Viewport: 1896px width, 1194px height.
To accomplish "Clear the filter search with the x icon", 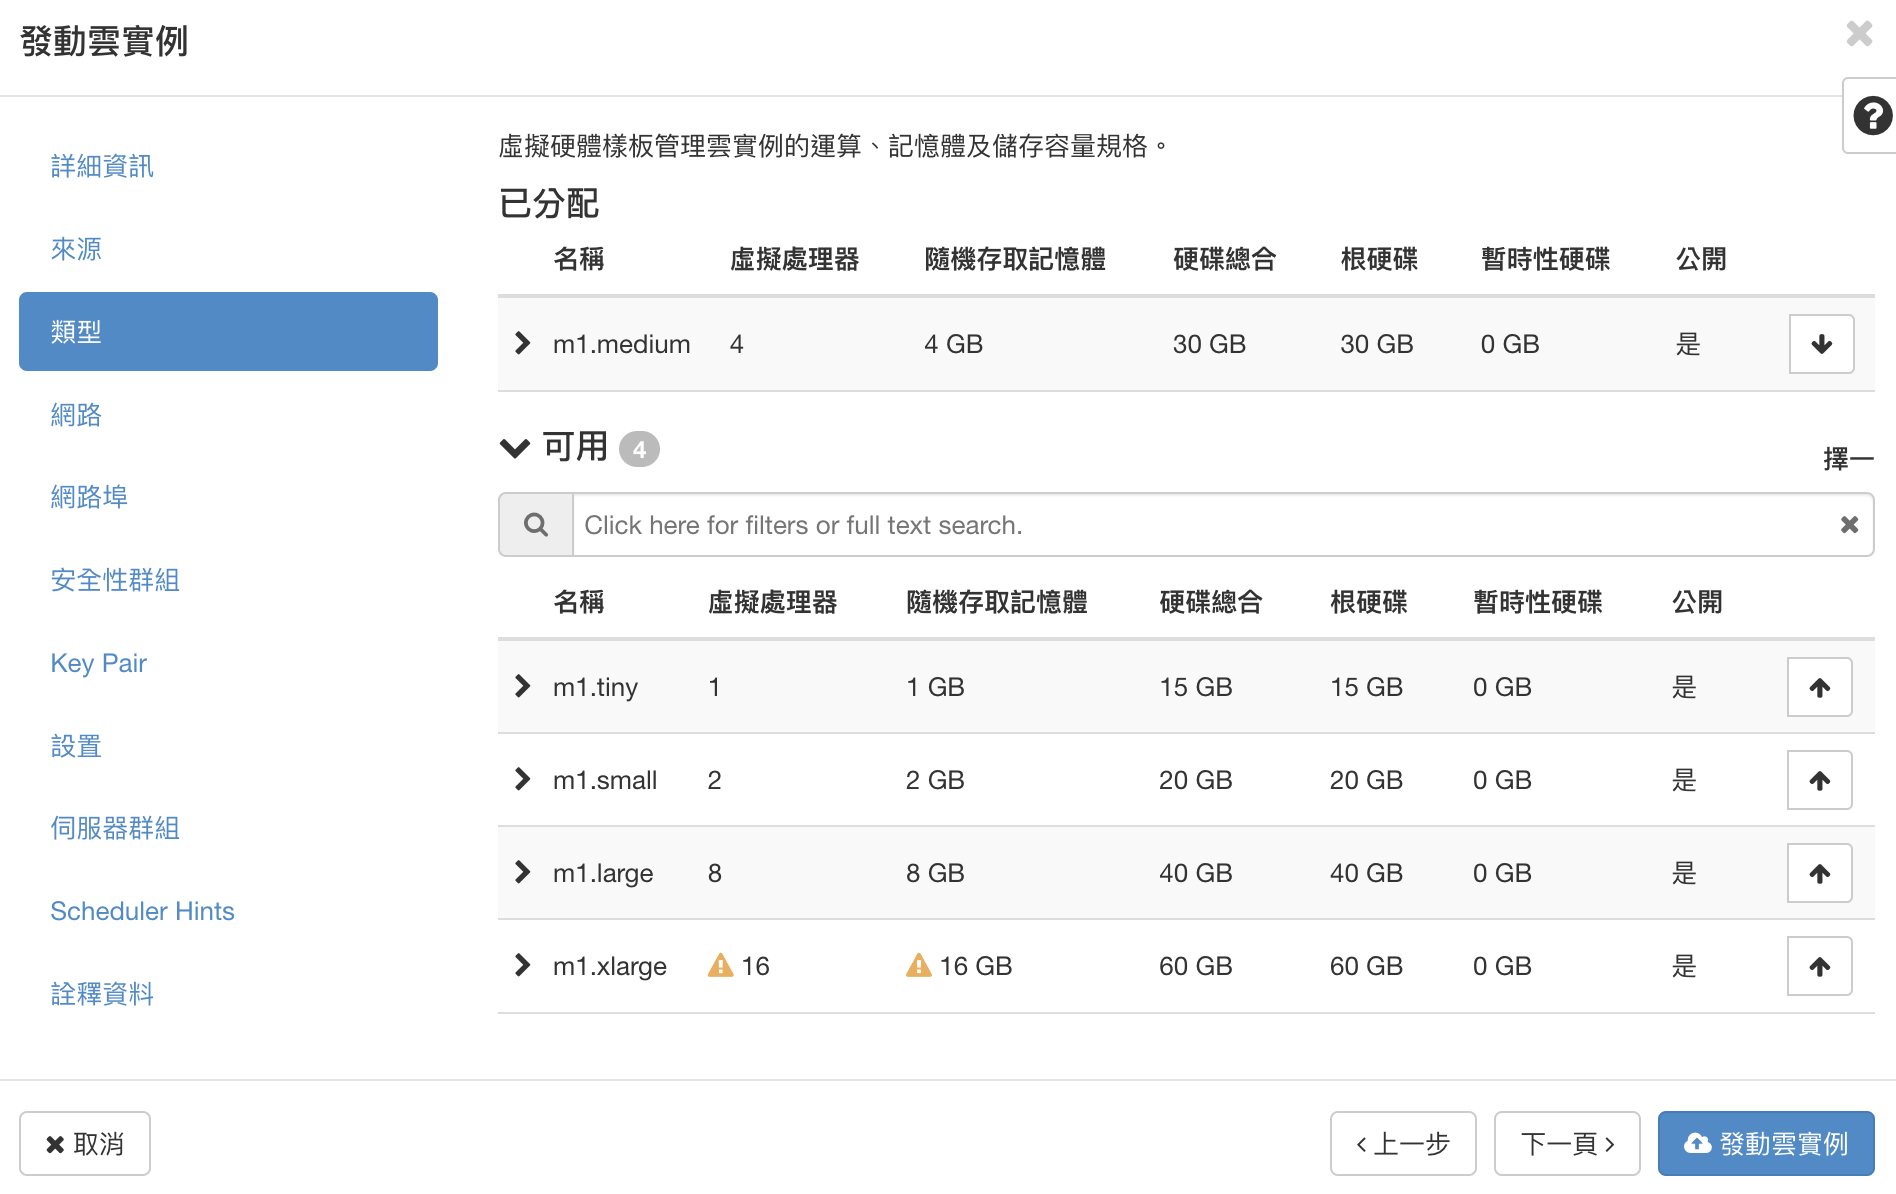I will (x=1848, y=525).
